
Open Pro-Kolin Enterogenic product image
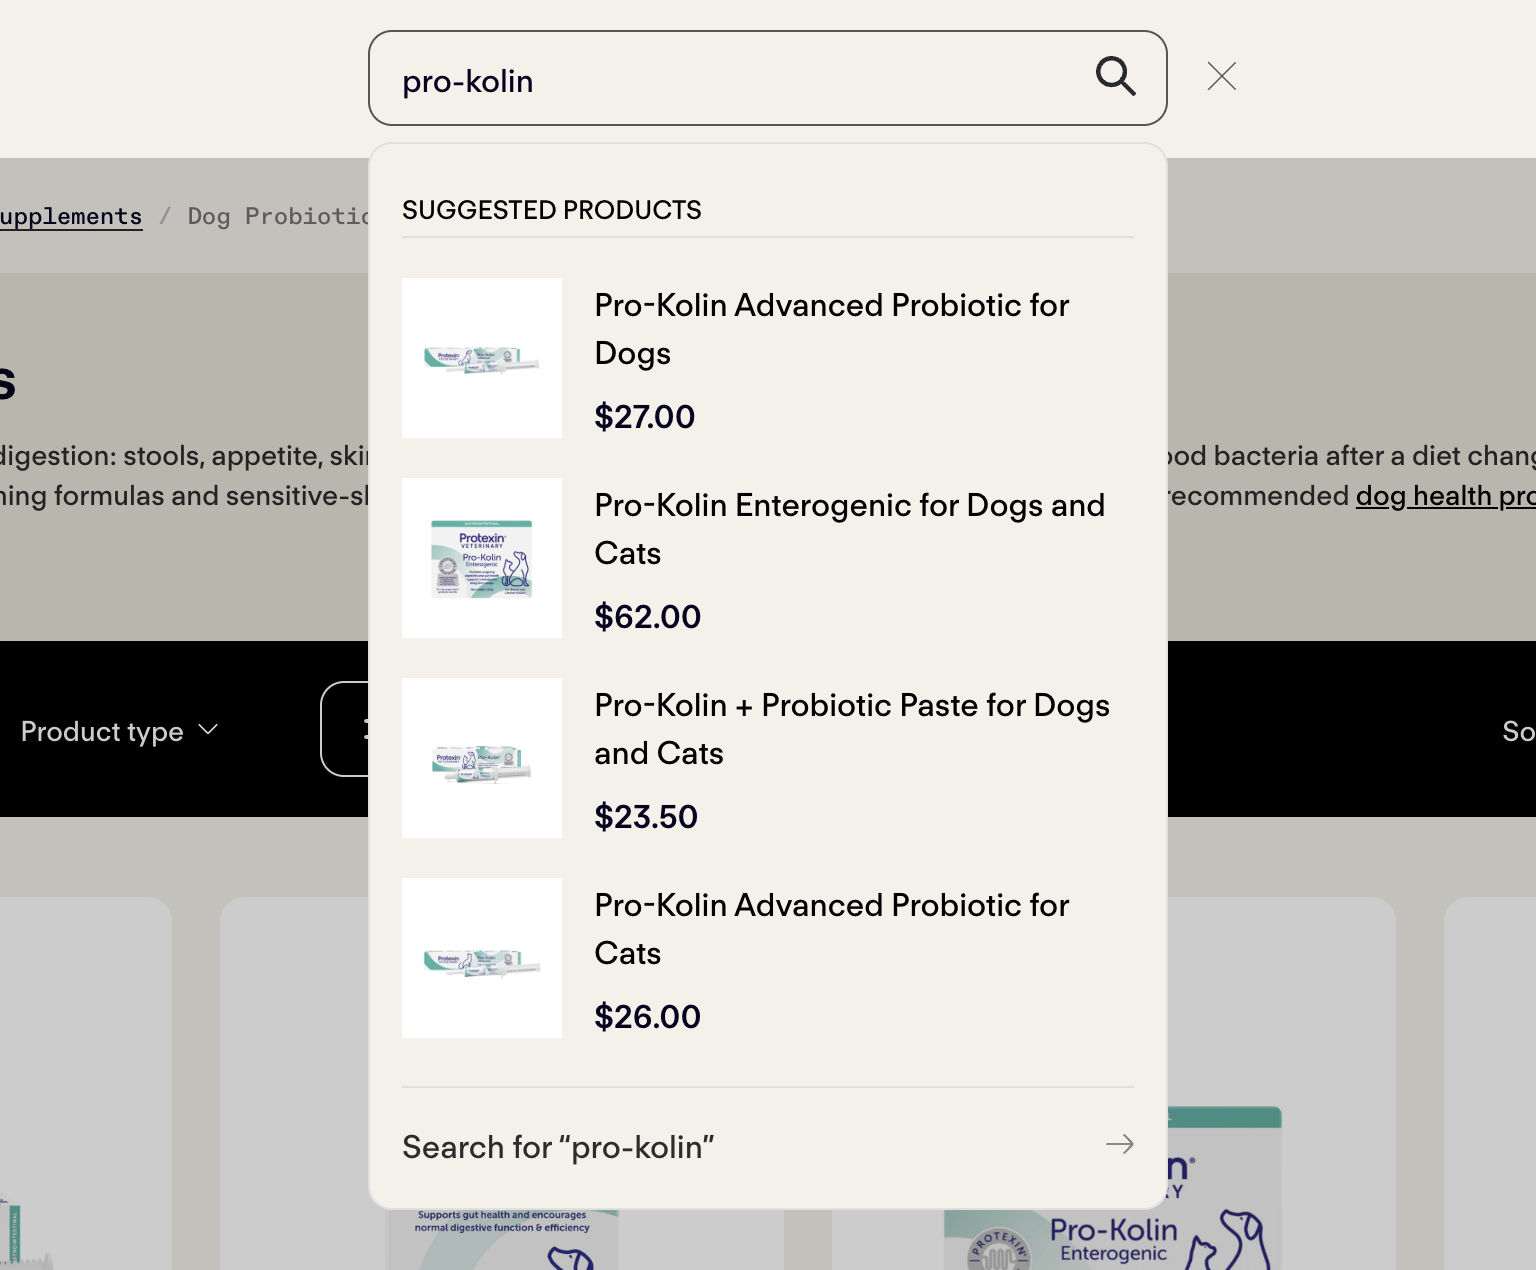coord(482,558)
